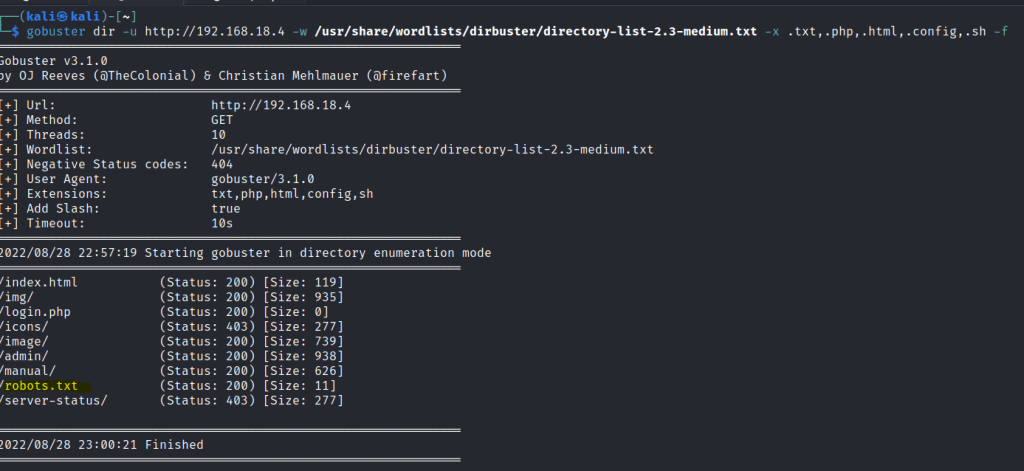Click the /login.php result line
This screenshot has height=471, width=1024.
pyautogui.click(x=36, y=312)
